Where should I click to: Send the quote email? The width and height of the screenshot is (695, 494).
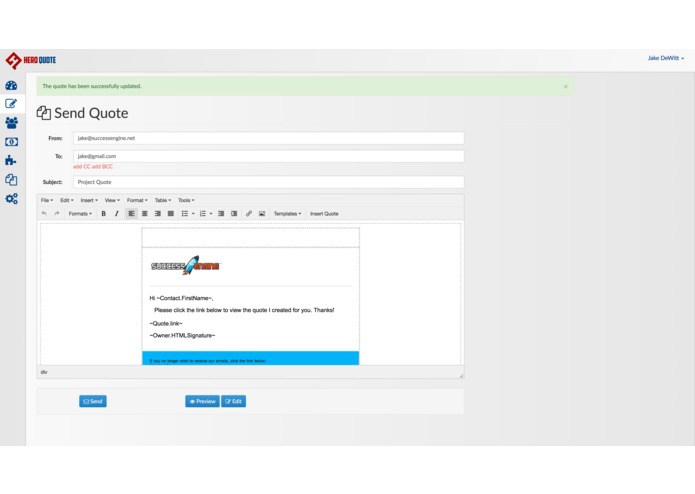pos(93,401)
